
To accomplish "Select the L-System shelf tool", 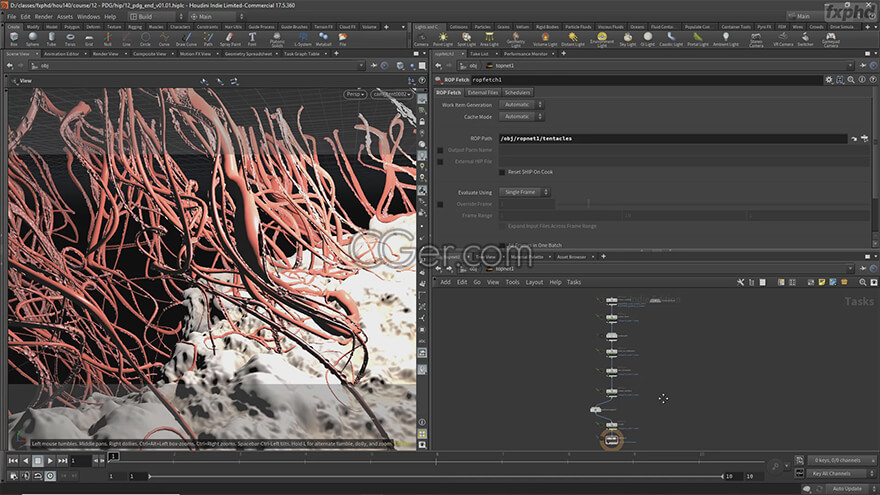I will coord(302,39).
